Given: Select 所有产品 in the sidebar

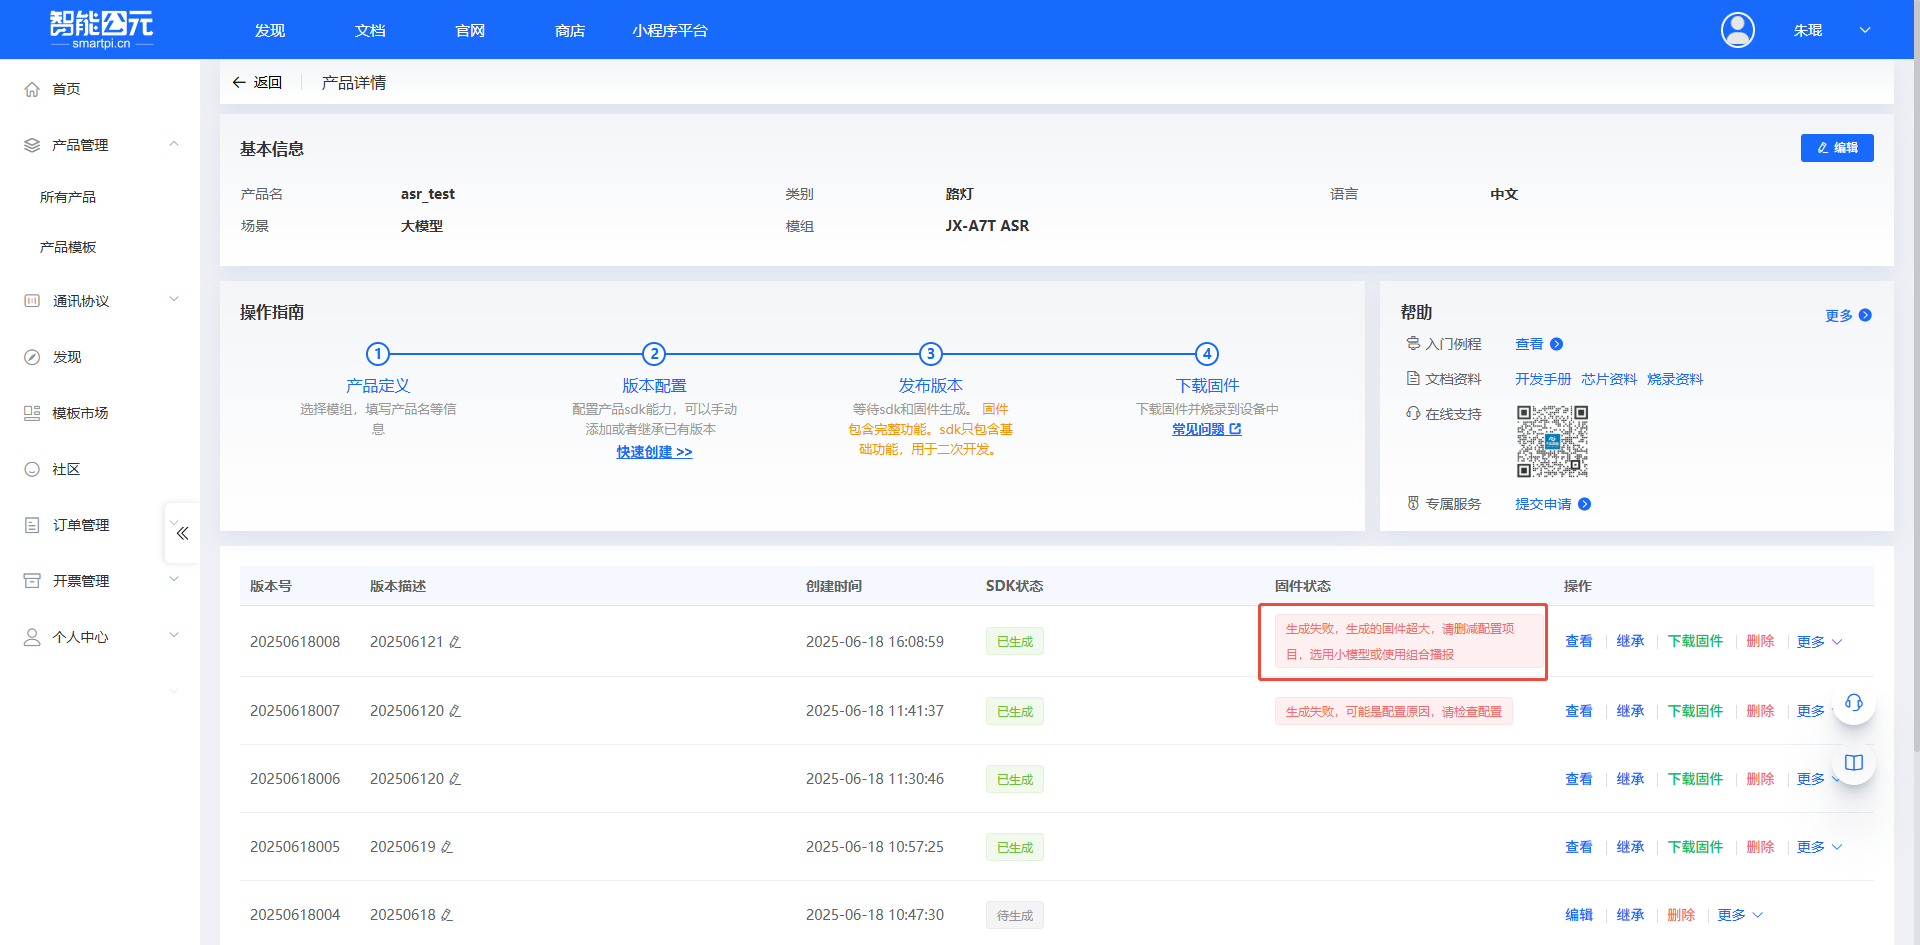Looking at the screenshot, I should tap(68, 197).
